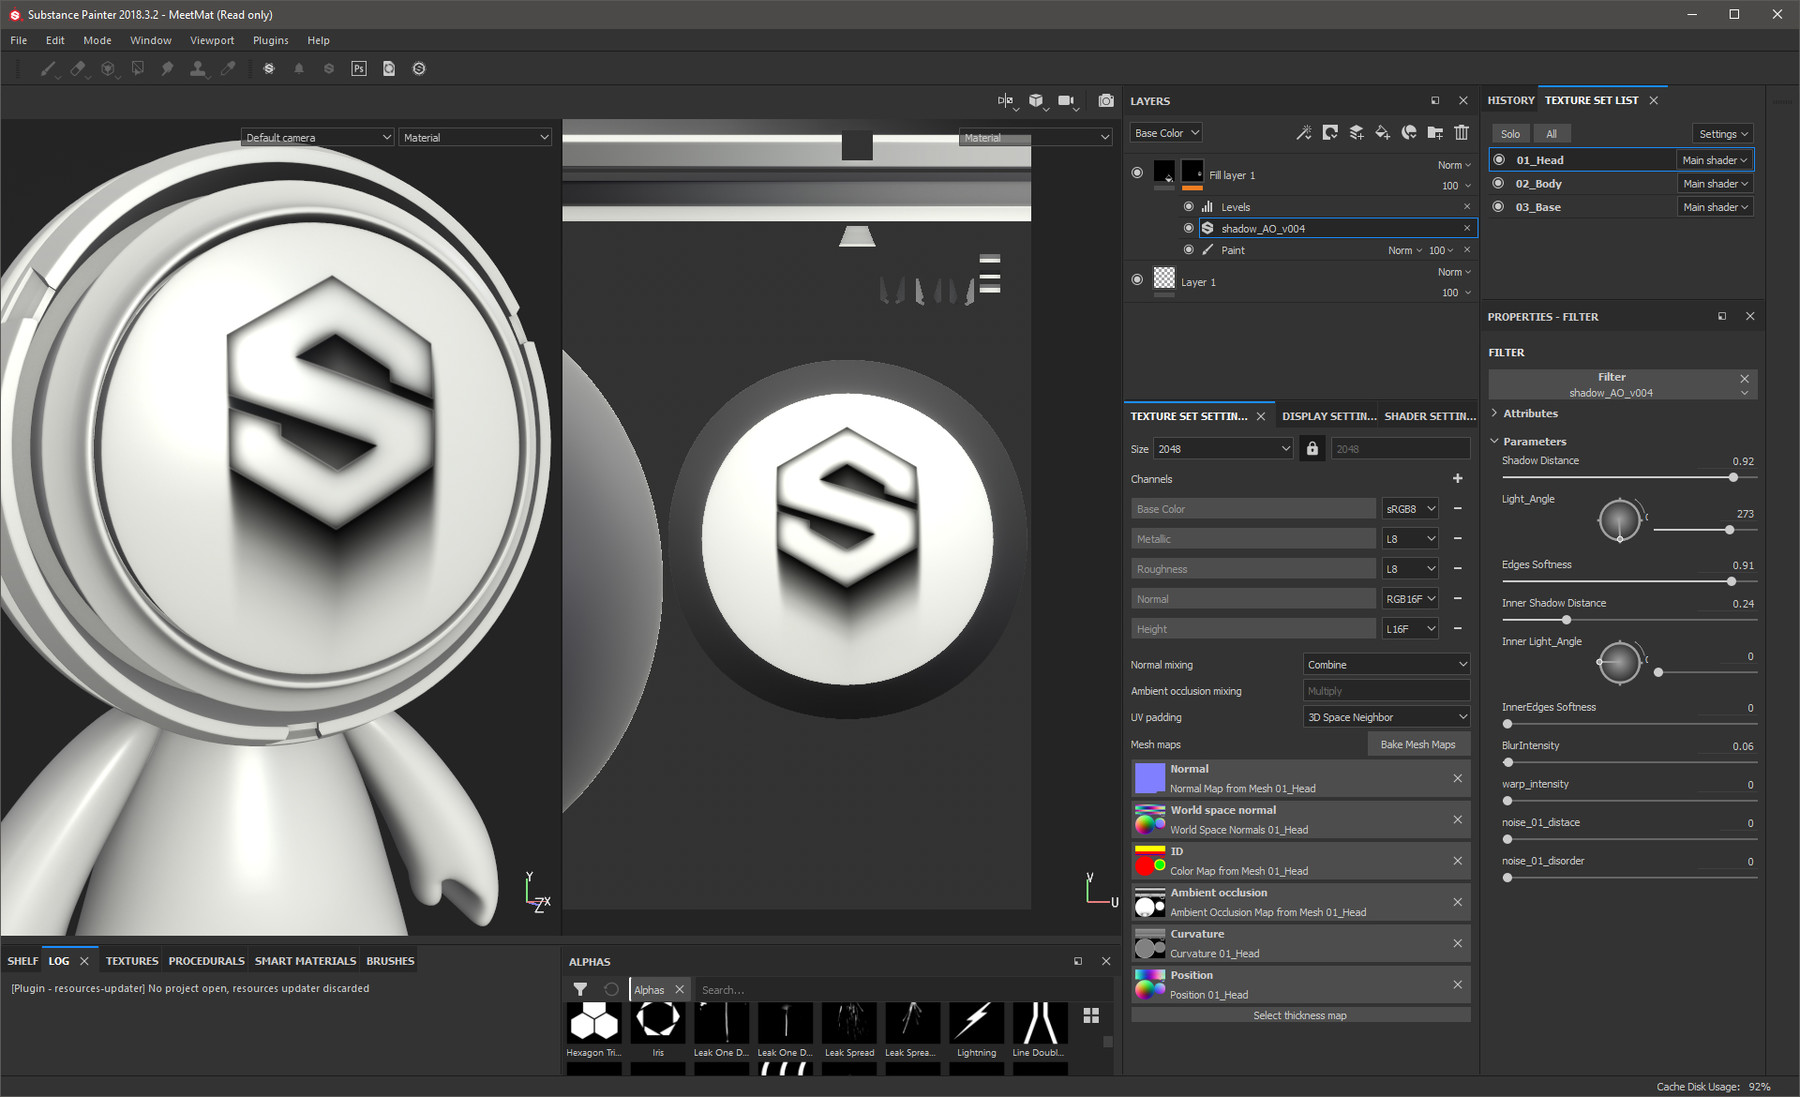Screen dimensions: 1800x1097
Task: Open the Normal mixing Combine dropdown
Action: [x=1386, y=665]
